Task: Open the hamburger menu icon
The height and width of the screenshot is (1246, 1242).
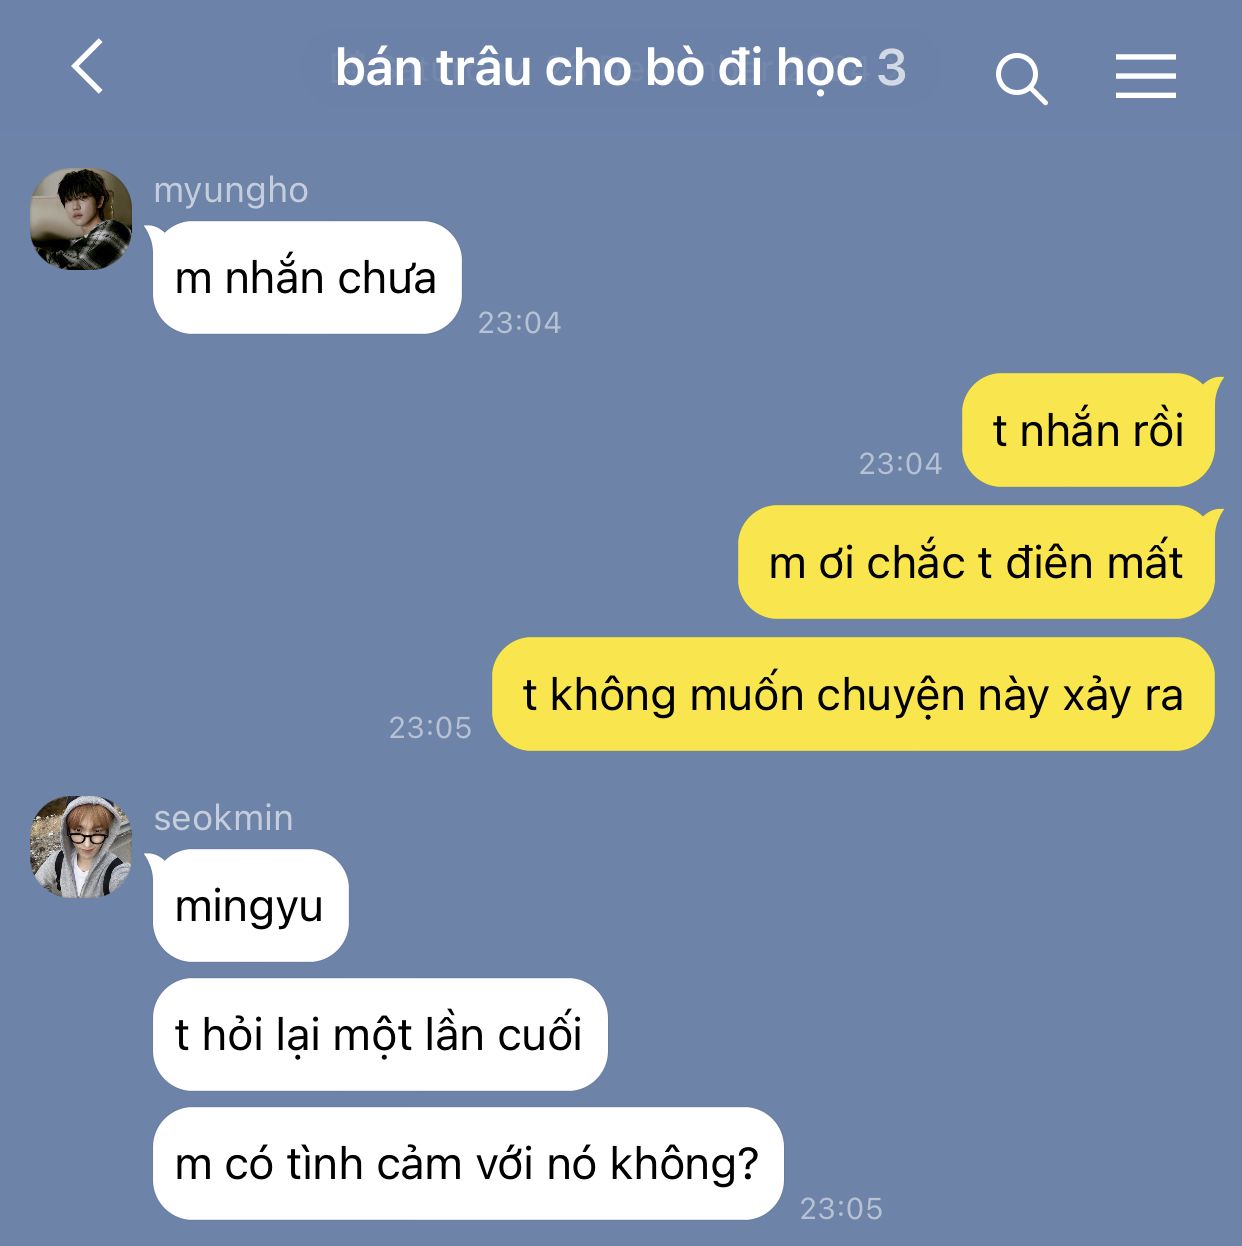Action: click(x=1146, y=77)
